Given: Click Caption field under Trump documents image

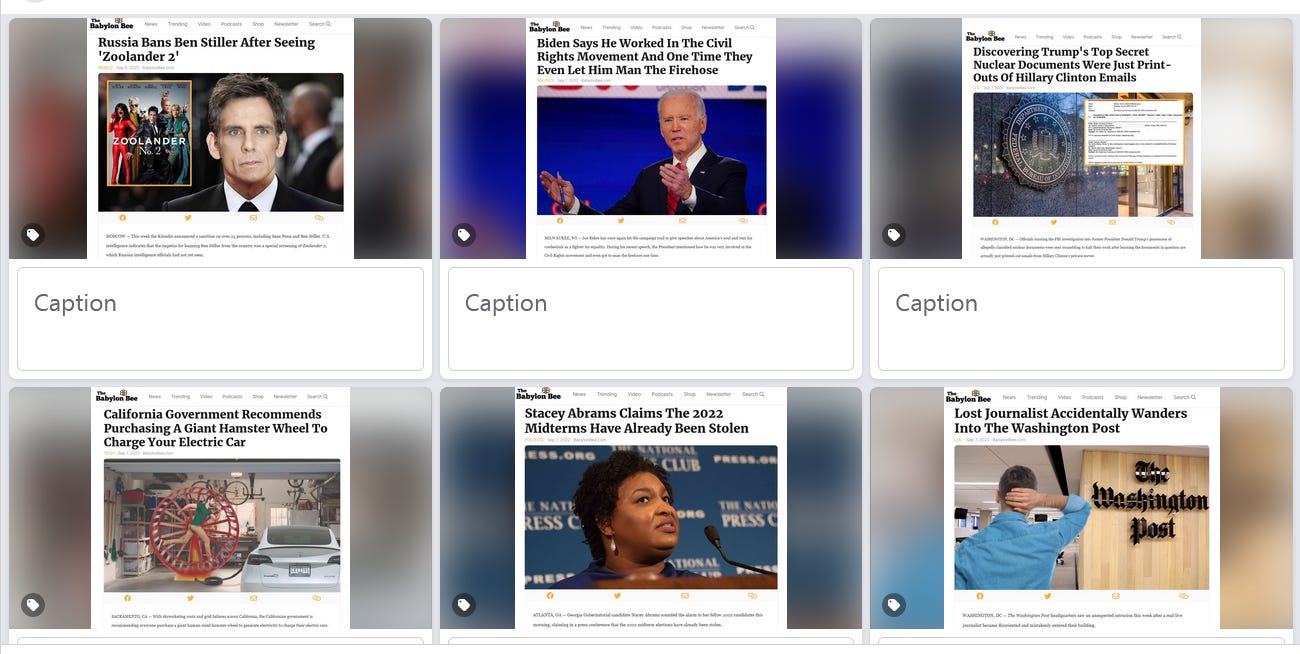Looking at the screenshot, I should pyautogui.click(x=1081, y=319).
